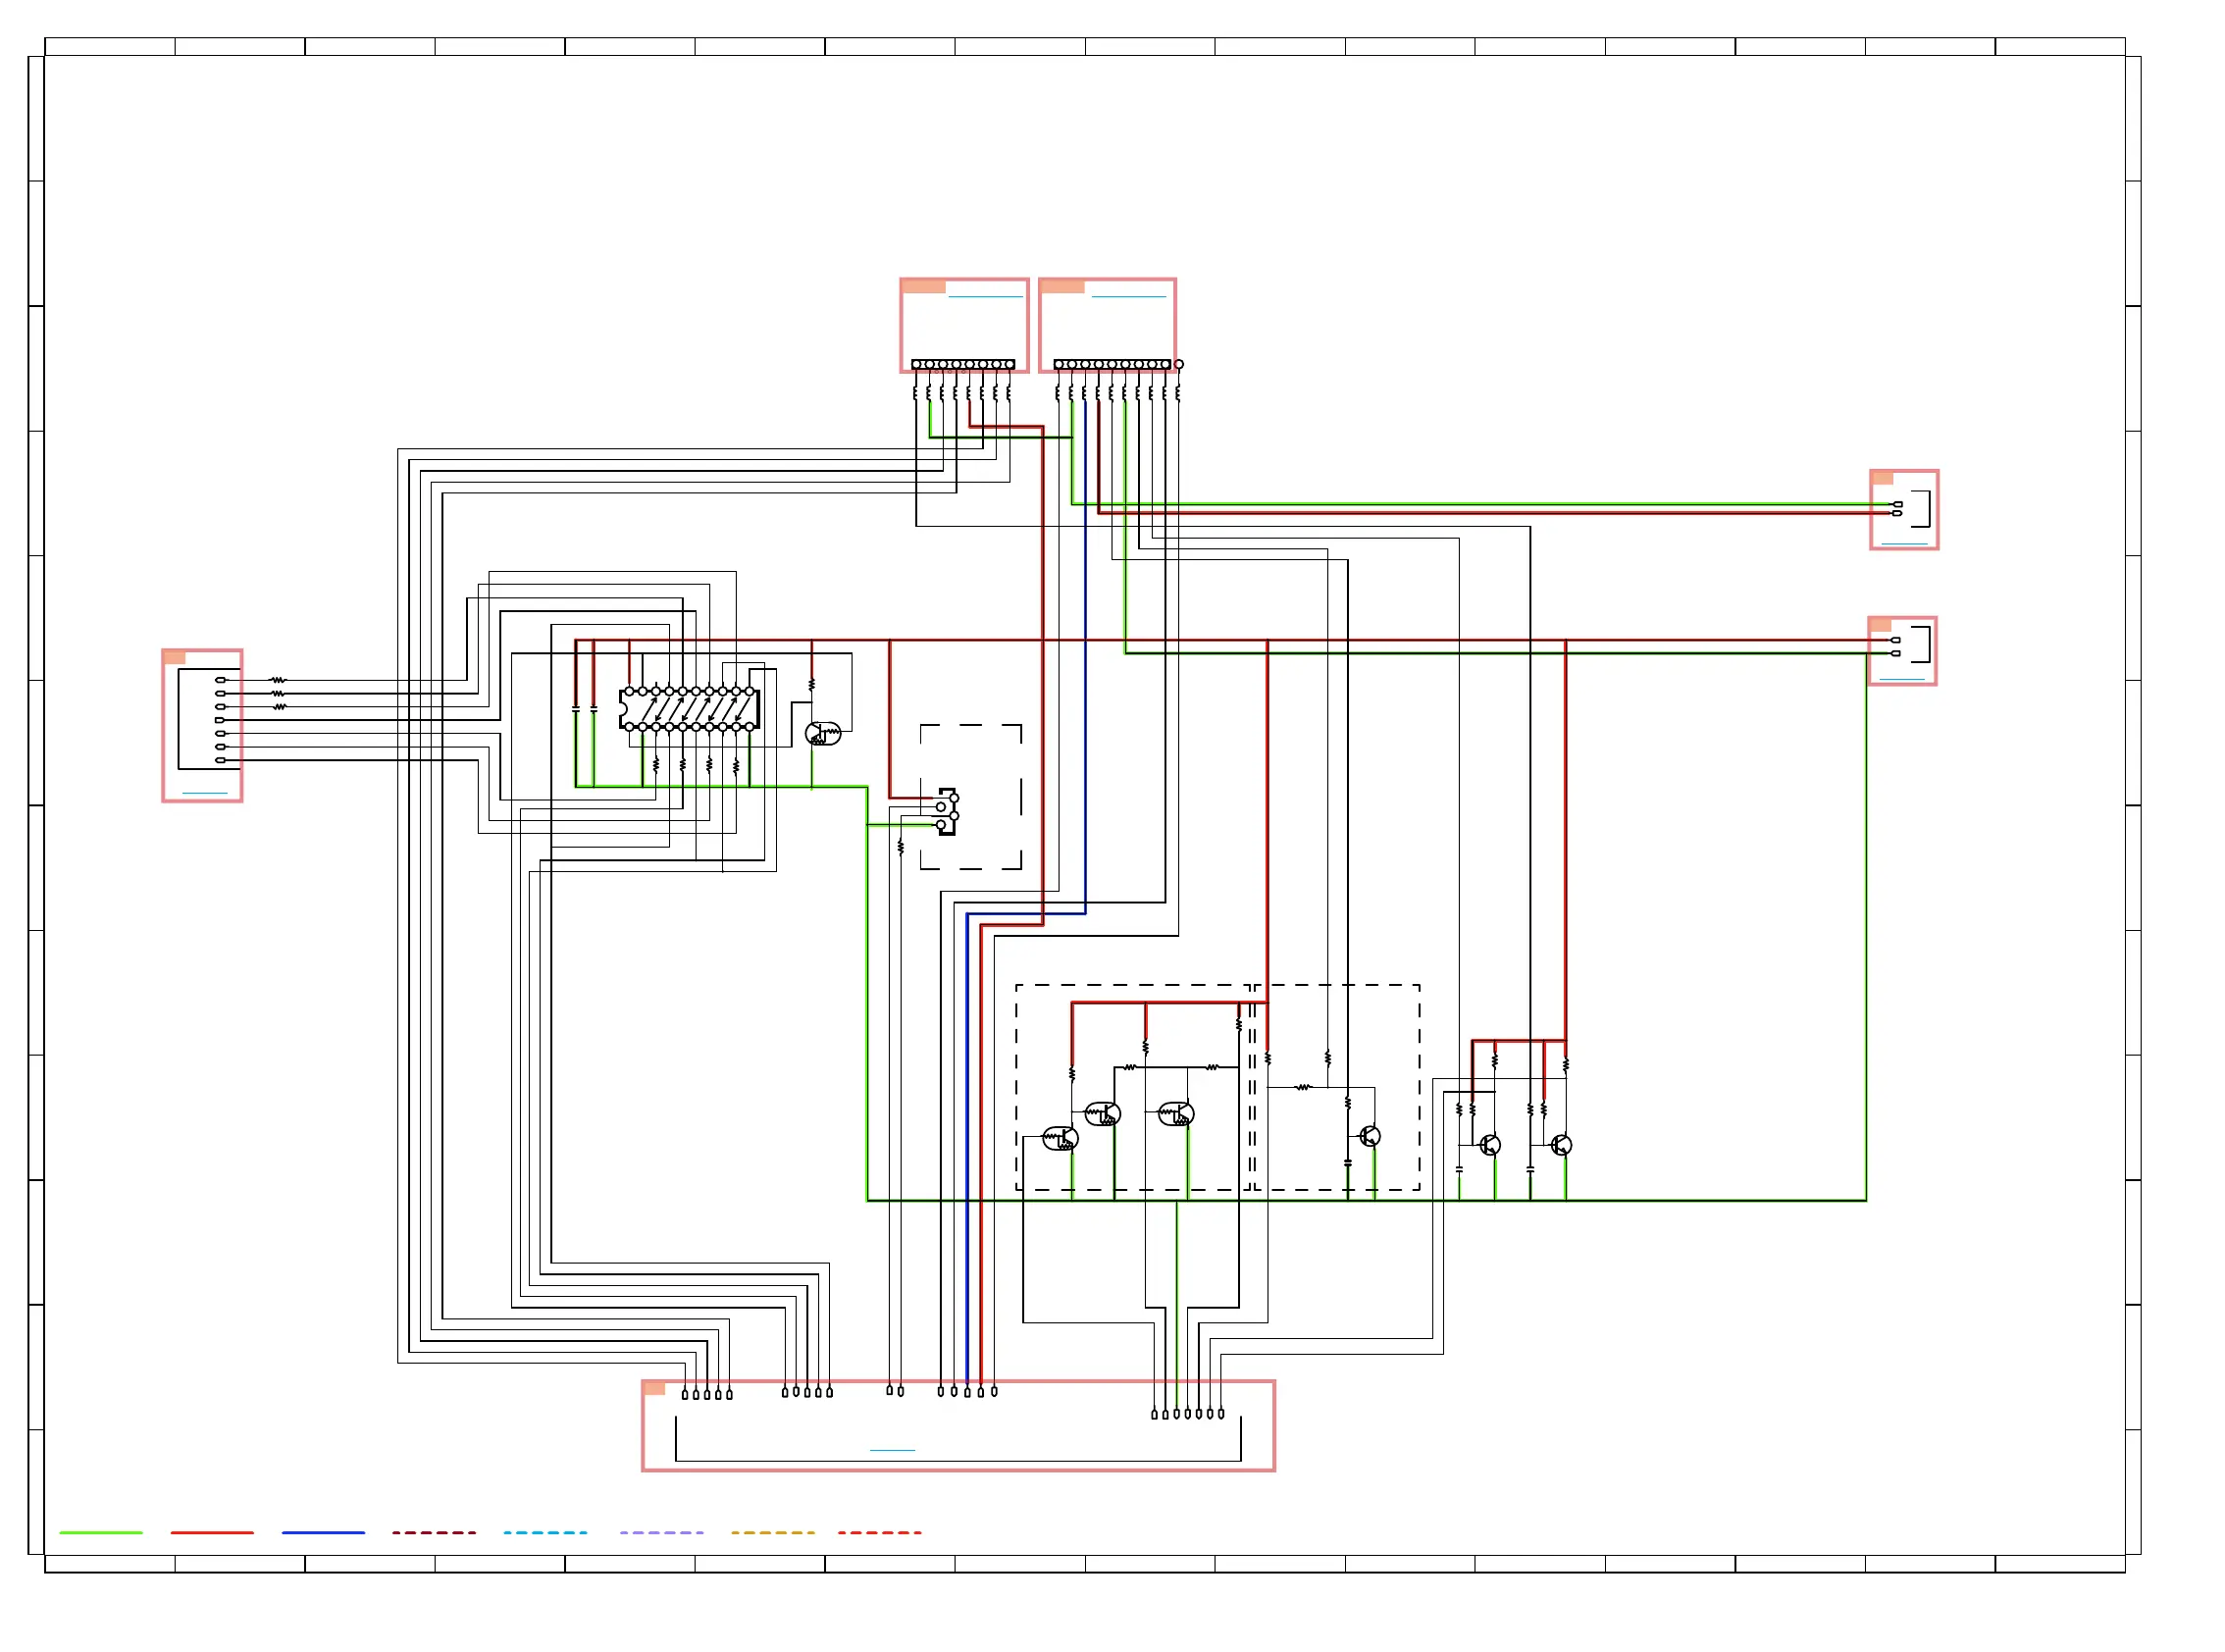Click the solid red line in the legend

point(212,1533)
